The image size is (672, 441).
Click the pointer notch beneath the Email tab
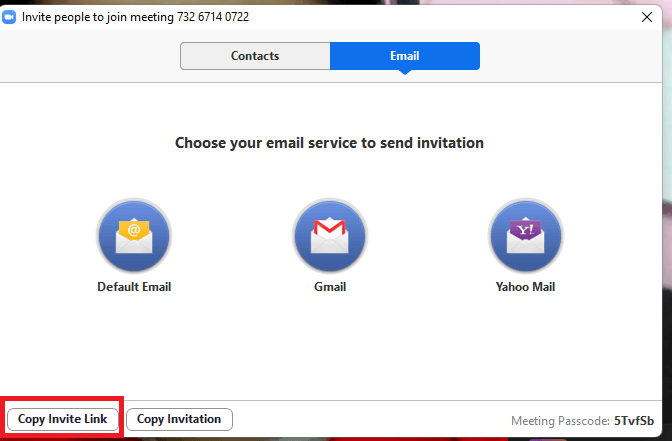(405, 74)
